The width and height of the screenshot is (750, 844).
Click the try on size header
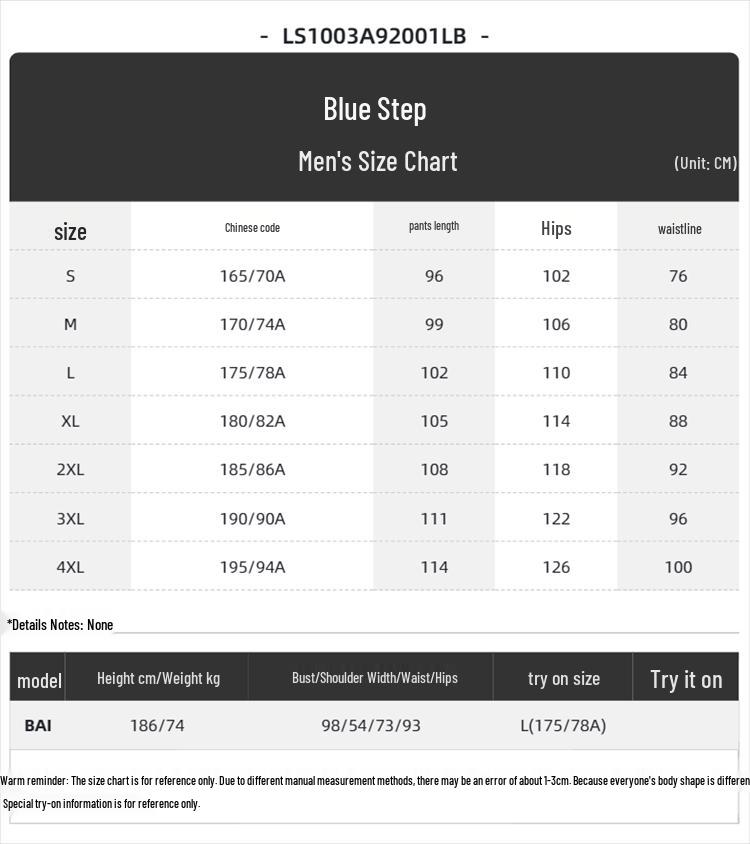tap(564, 679)
